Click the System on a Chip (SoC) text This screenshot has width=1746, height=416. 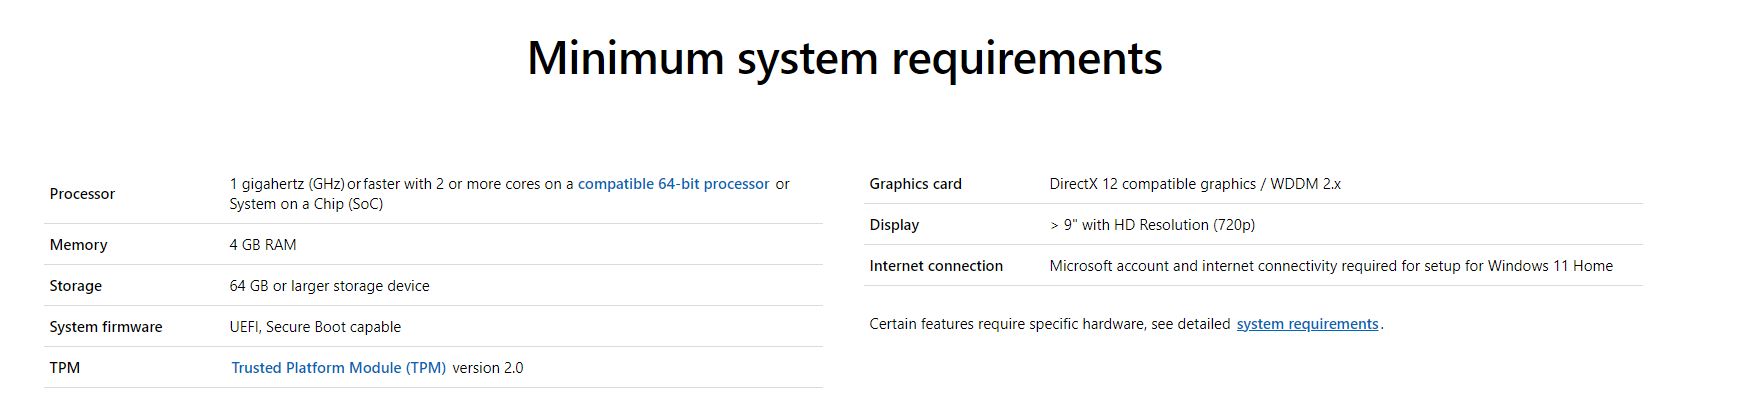[306, 204]
